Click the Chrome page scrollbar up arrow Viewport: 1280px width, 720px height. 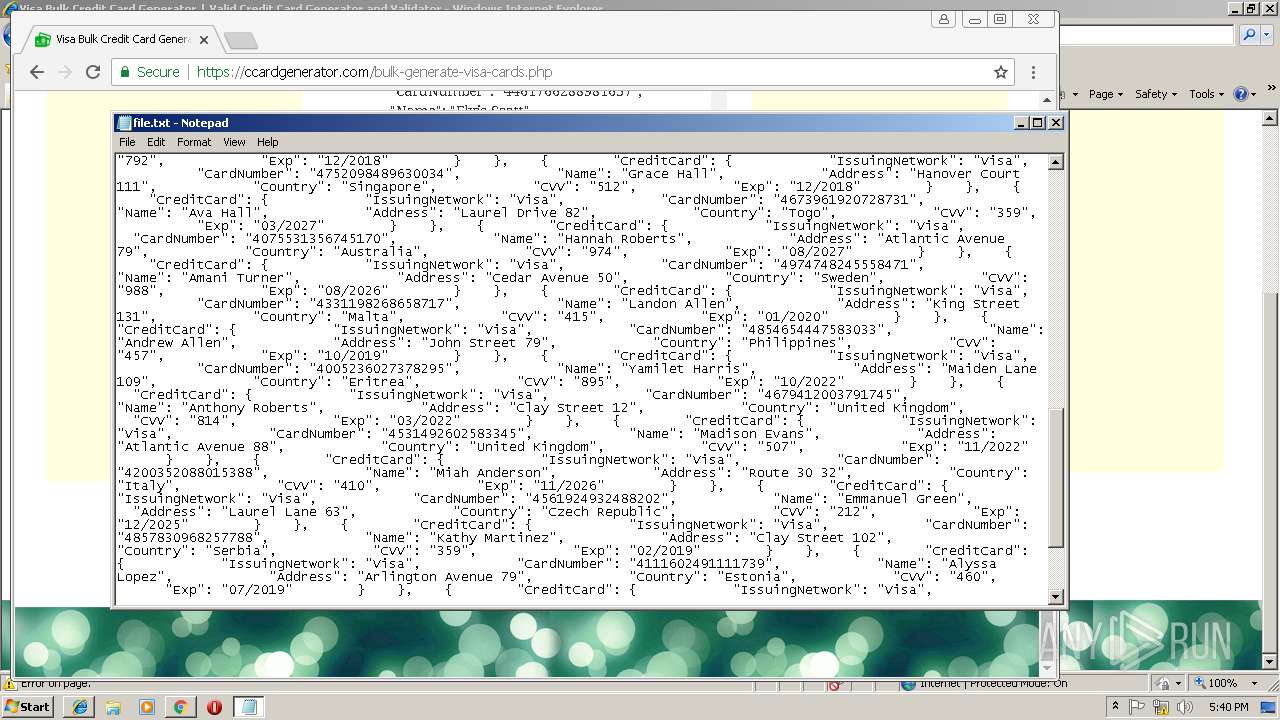(x=1048, y=99)
